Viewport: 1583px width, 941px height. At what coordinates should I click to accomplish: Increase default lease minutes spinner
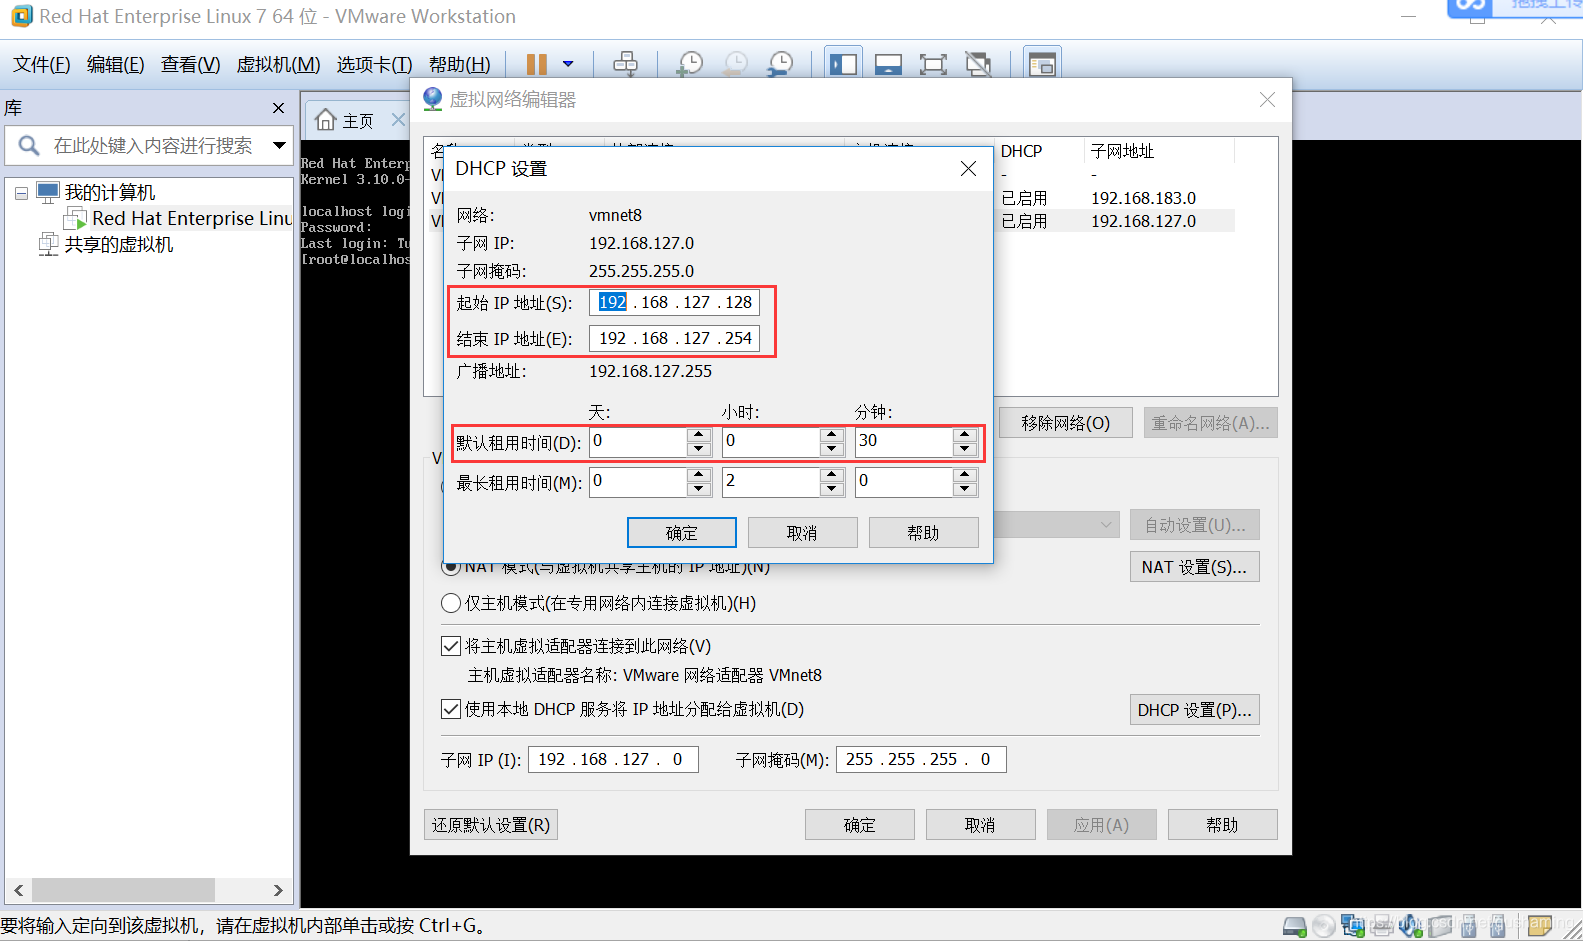[964, 434]
